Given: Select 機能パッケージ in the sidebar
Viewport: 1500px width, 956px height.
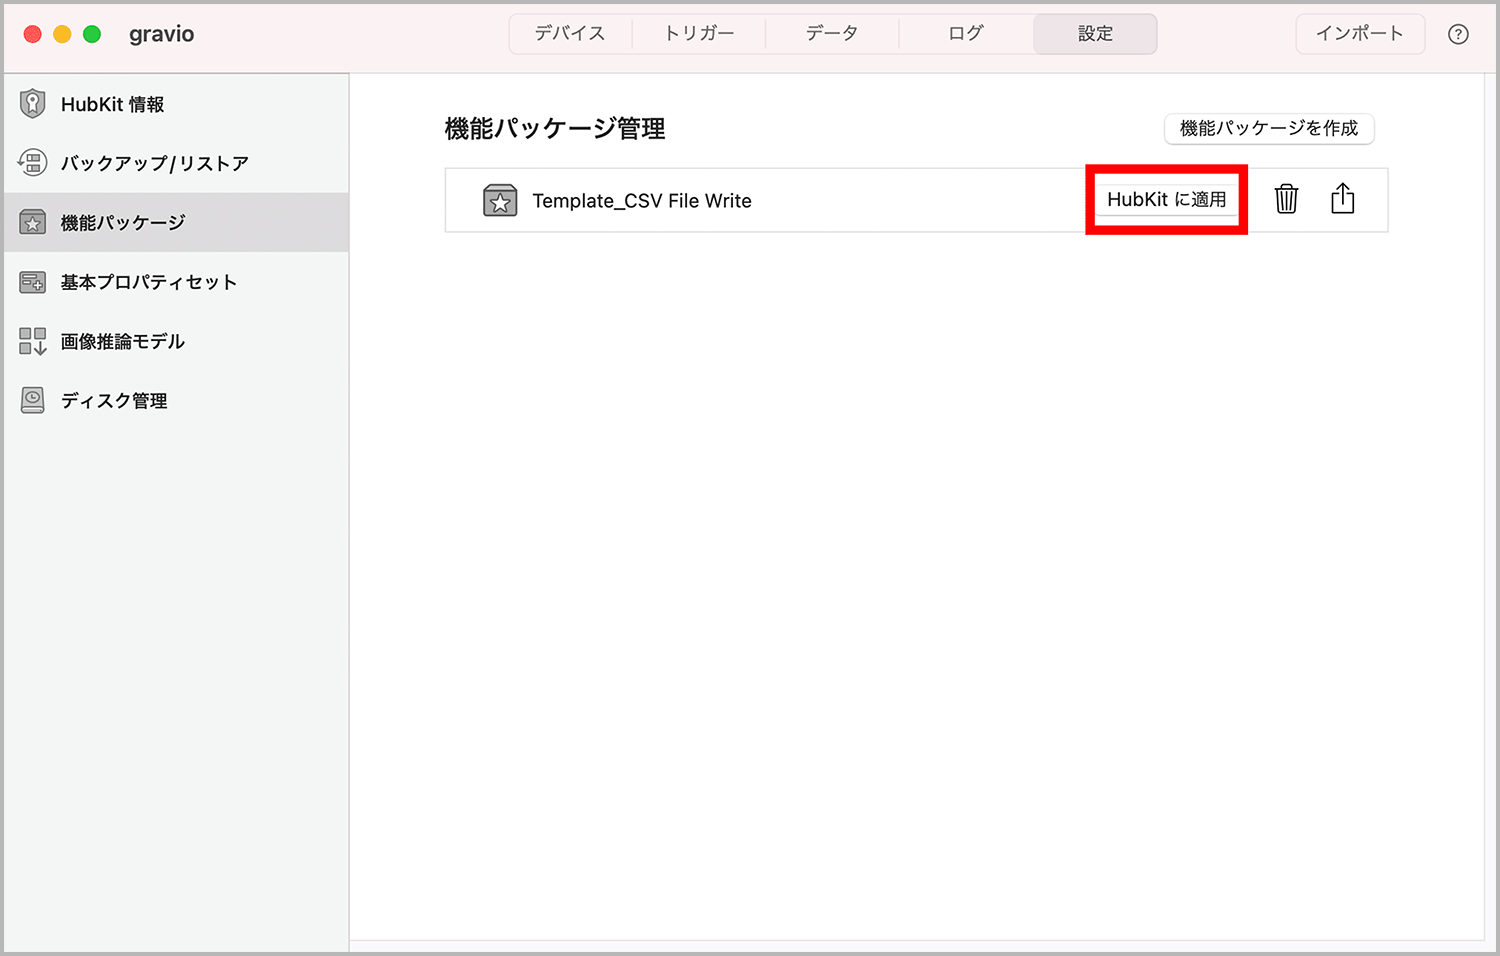Looking at the screenshot, I should pyautogui.click(x=176, y=222).
